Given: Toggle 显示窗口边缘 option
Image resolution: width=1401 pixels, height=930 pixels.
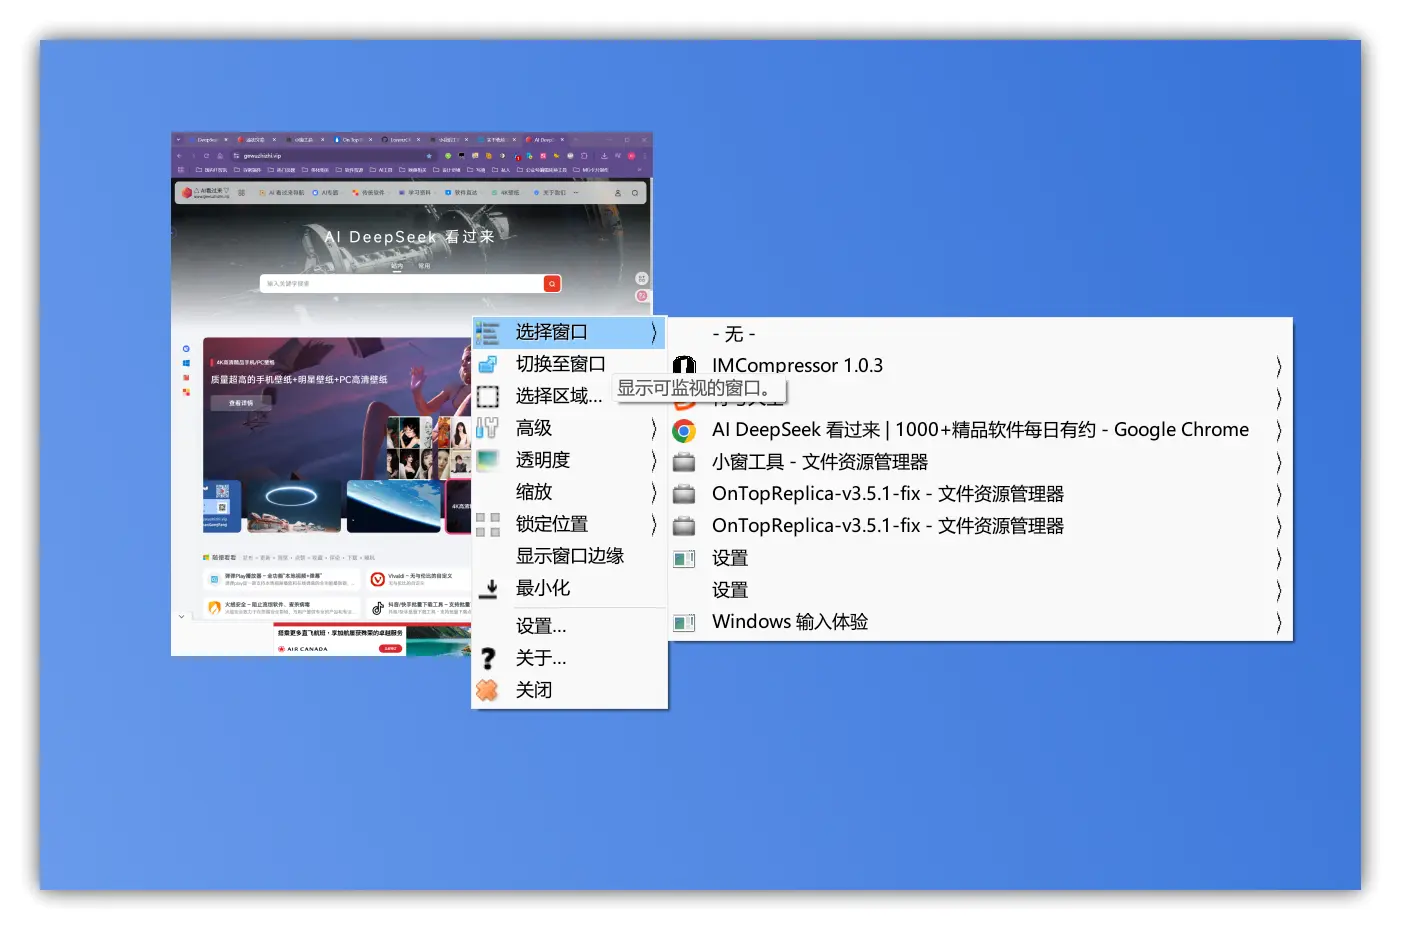Looking at the screenshot, I should tap(569, 556).
